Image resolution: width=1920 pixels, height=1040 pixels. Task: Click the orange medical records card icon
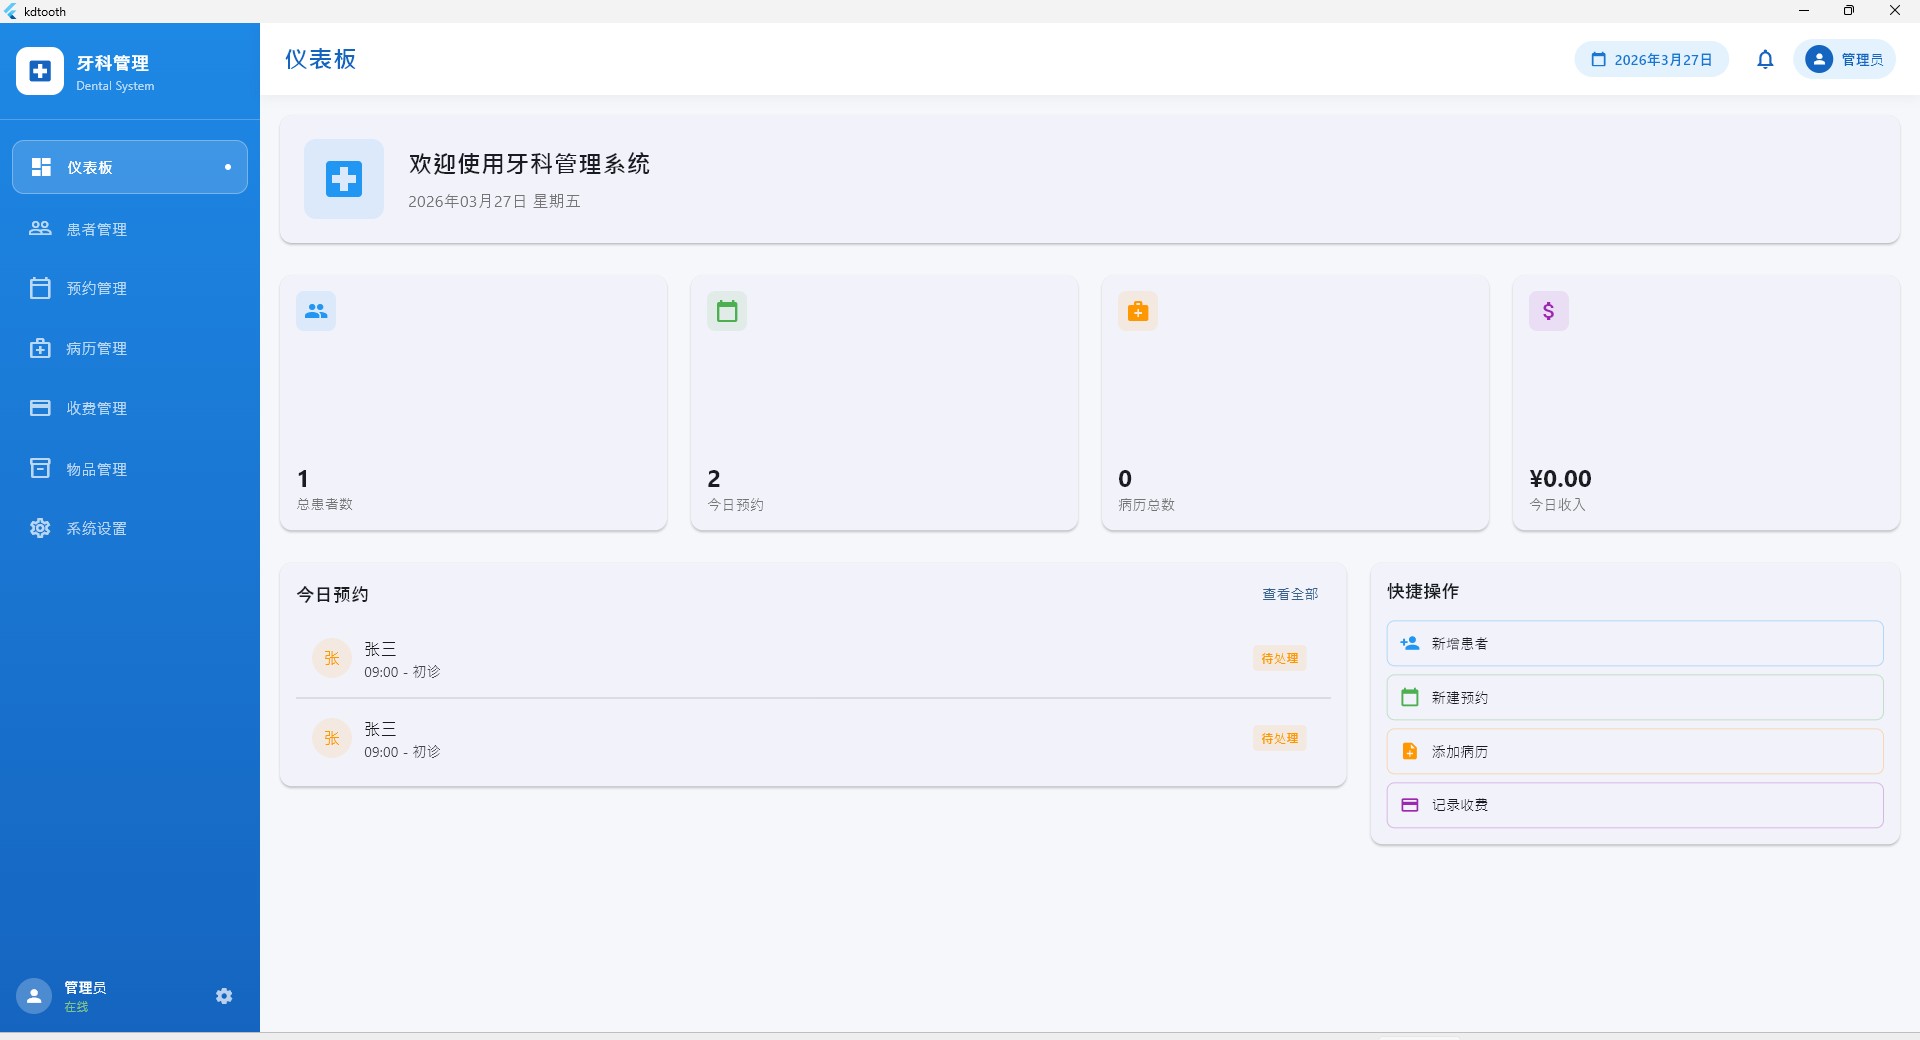[x=1138, y=311]
